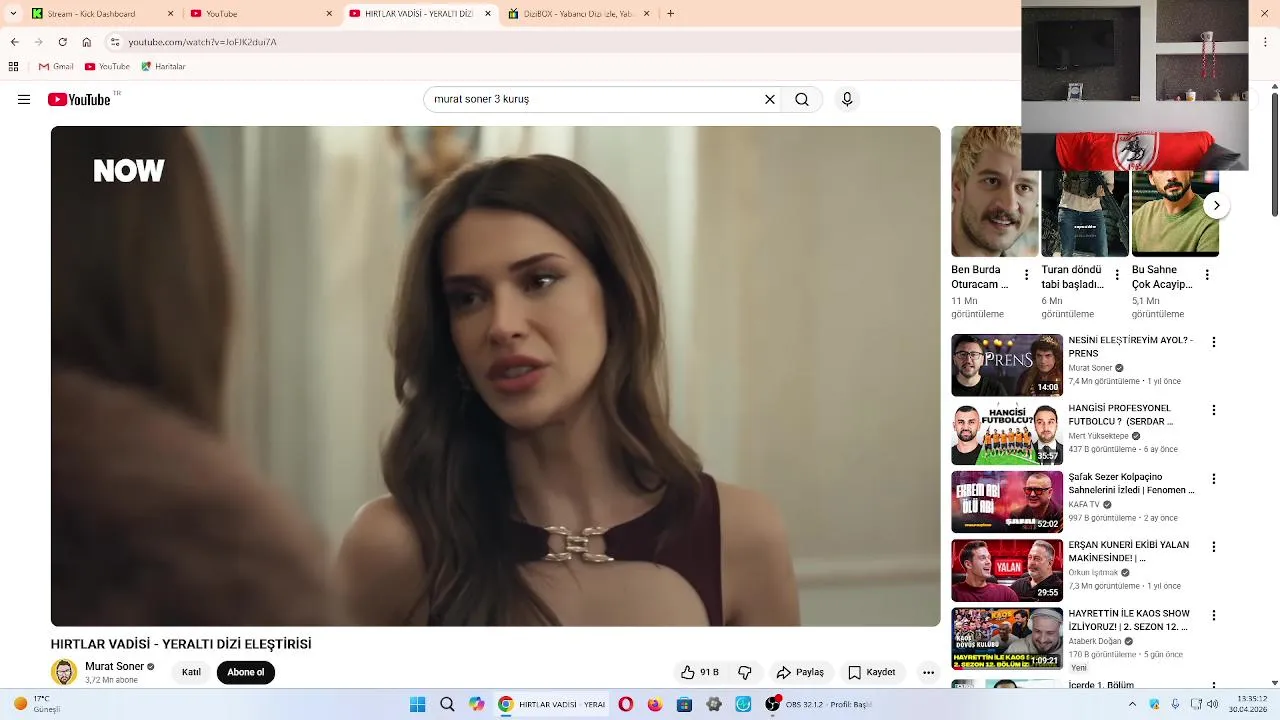This screenshot has width=1280, height=720.
Task: Subscribe with the Abone ol button
Action: 246,672
